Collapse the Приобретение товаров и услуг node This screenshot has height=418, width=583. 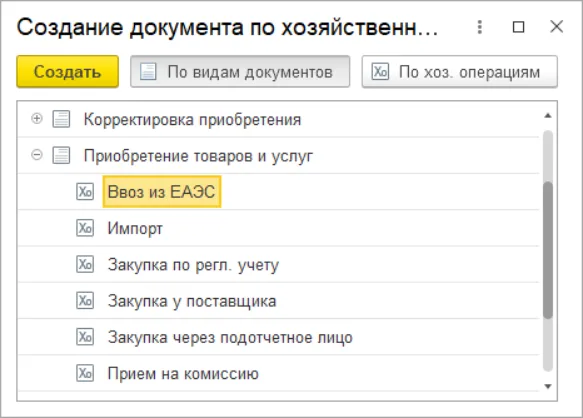coord(36,155)
